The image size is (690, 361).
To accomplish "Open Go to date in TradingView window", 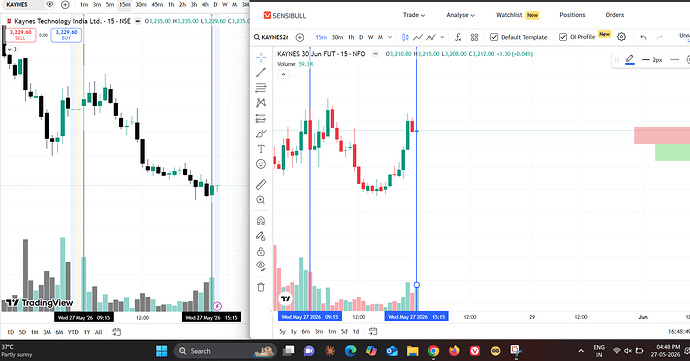I will point(116,332).
